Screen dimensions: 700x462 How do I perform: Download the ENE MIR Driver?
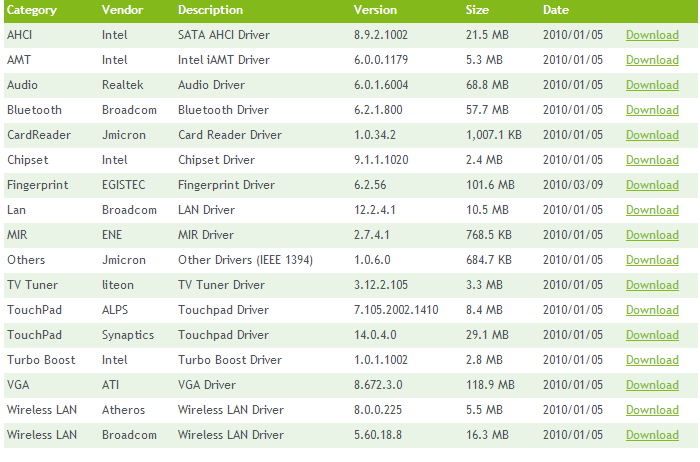coord(652,235)
